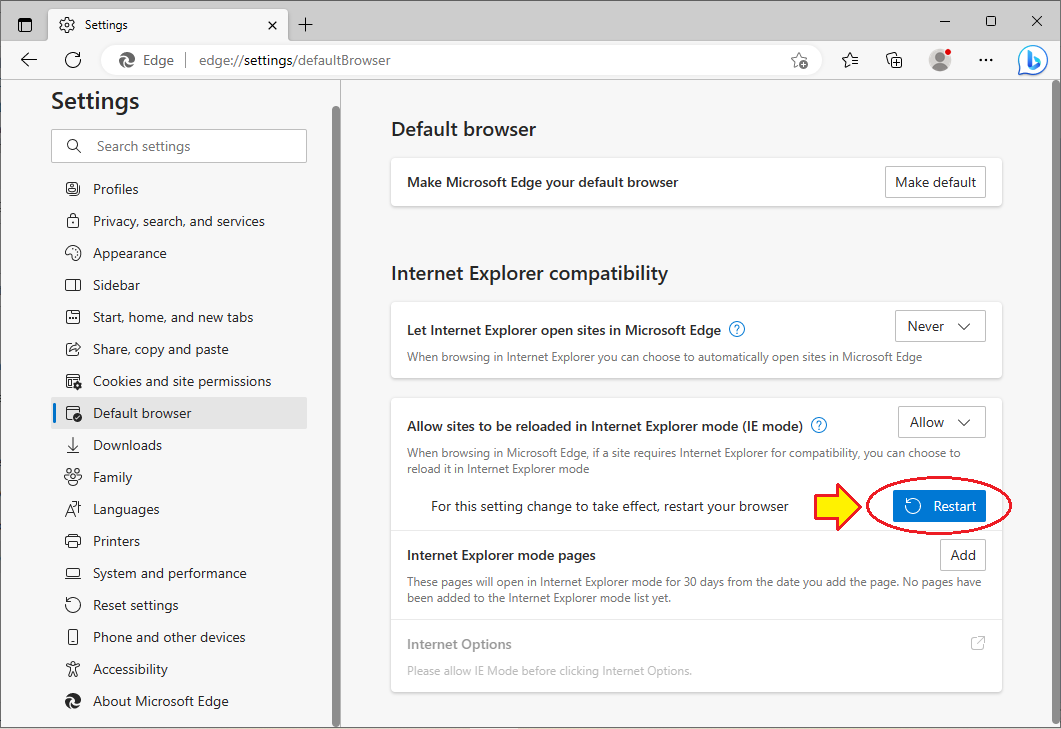Click the Profiles icon in sidebar
The image size is (1061, 729).
[73, 189]
